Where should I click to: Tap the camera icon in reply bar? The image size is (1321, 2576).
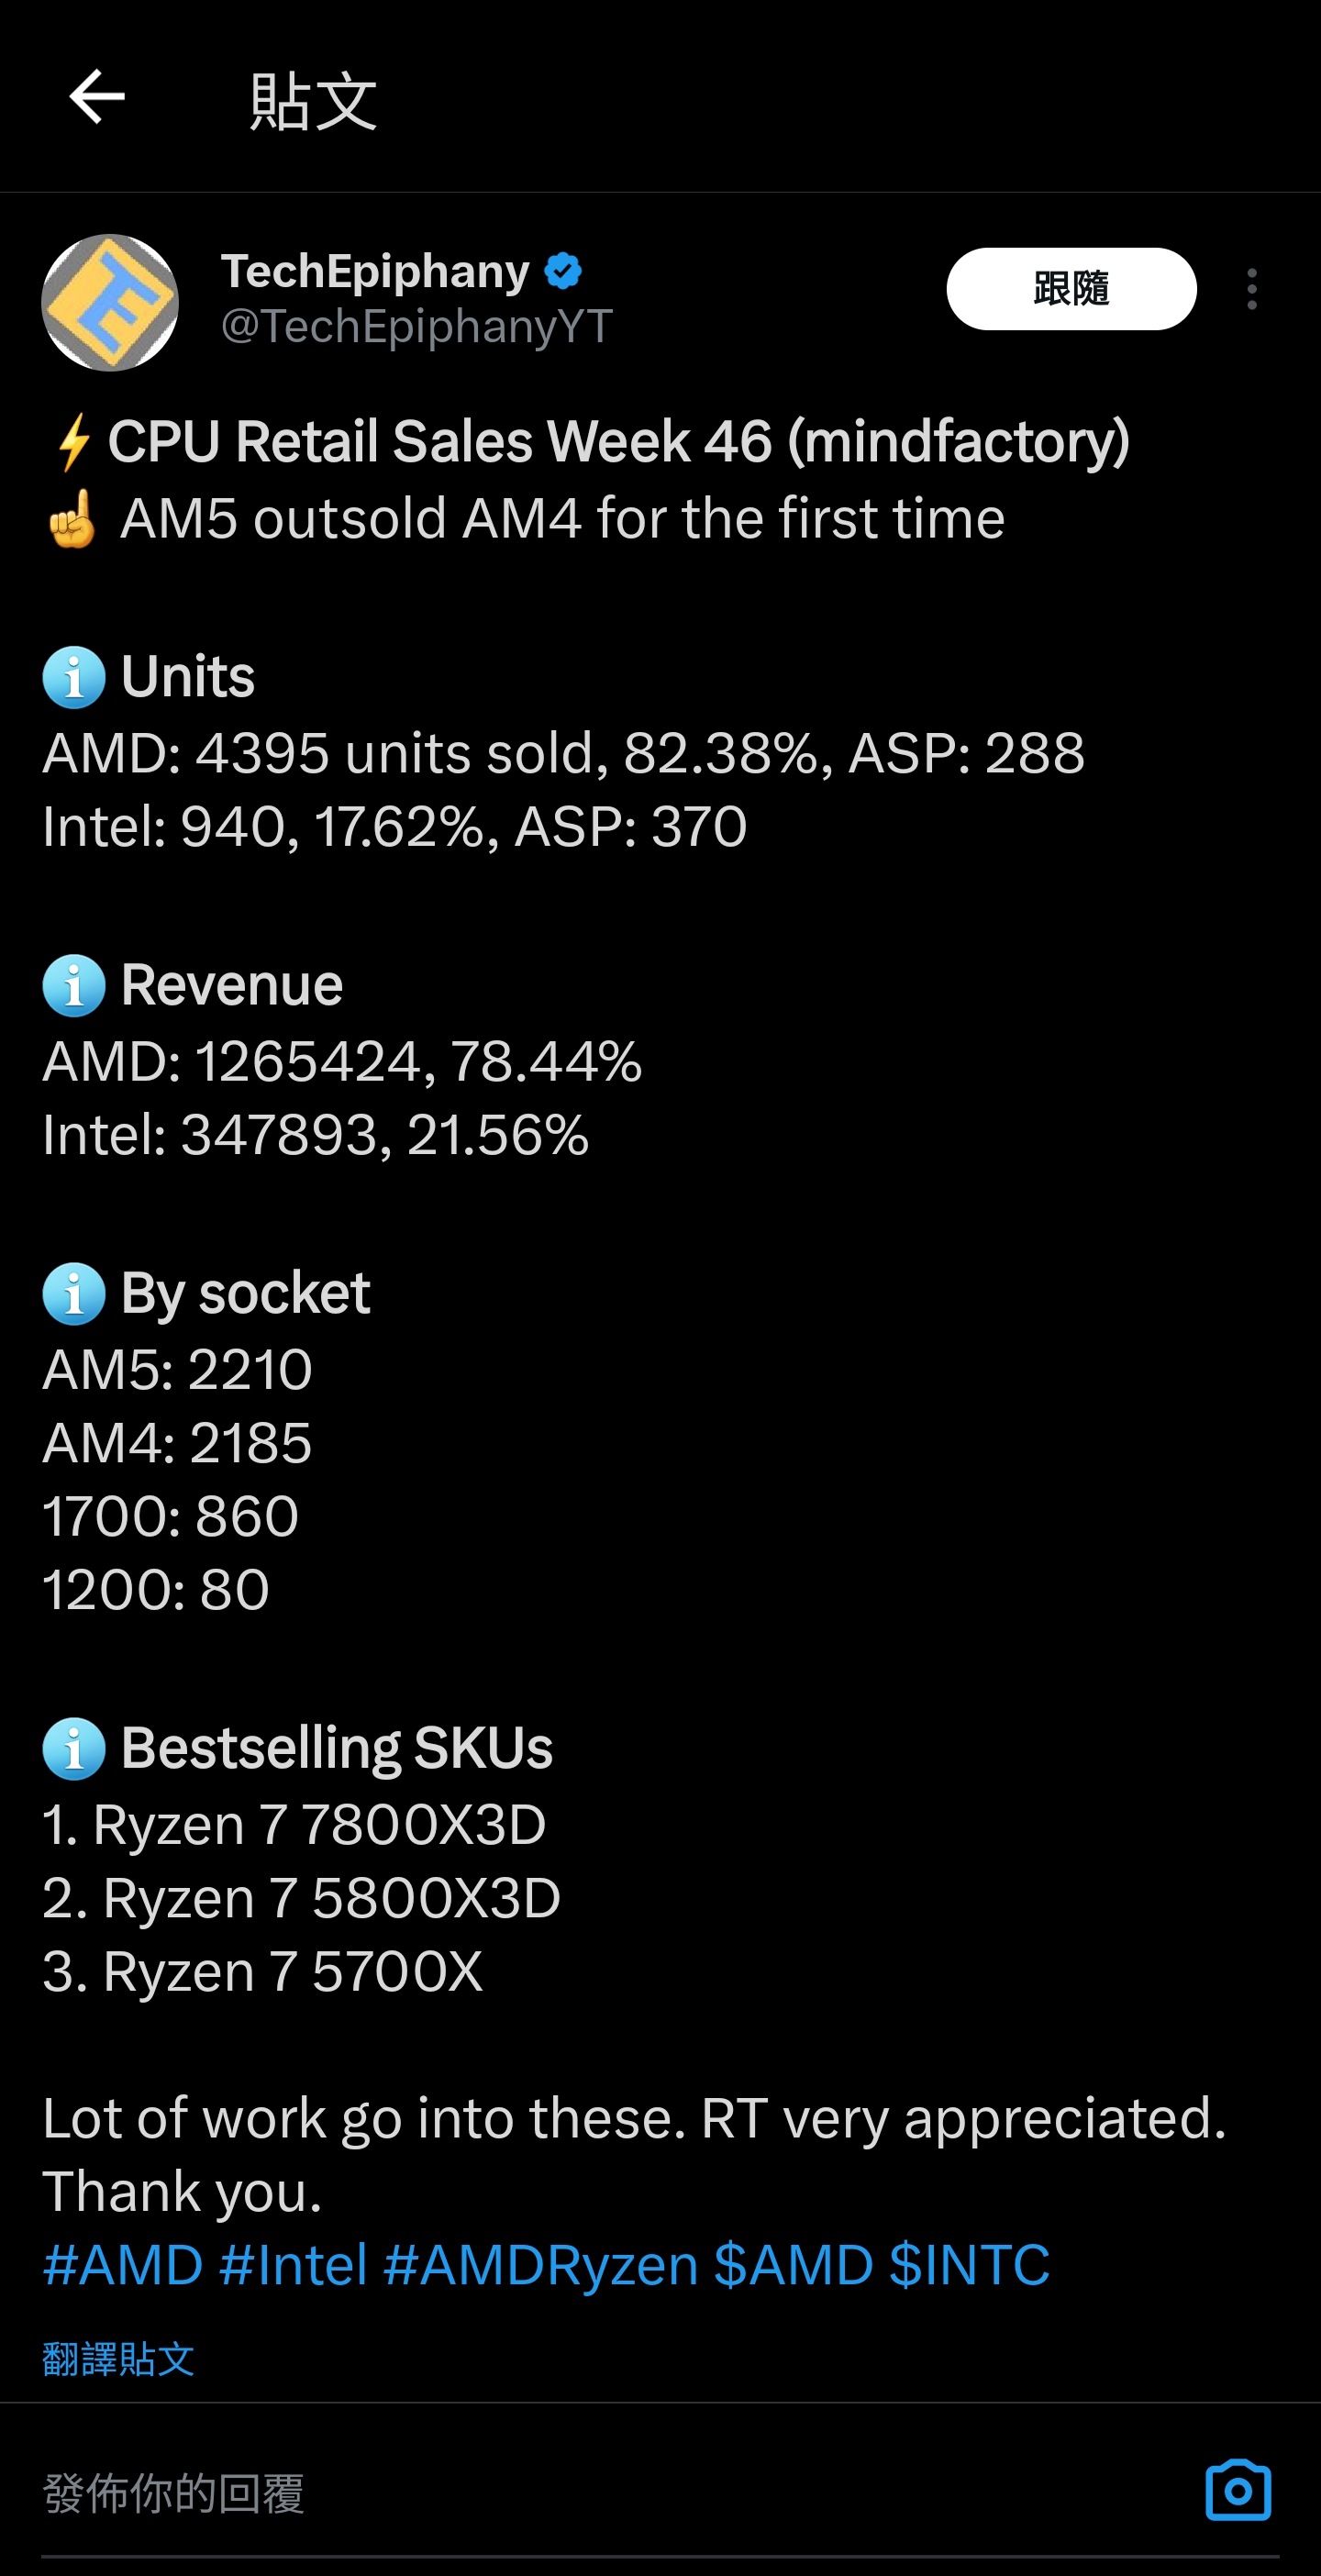coord(1237,2490)
